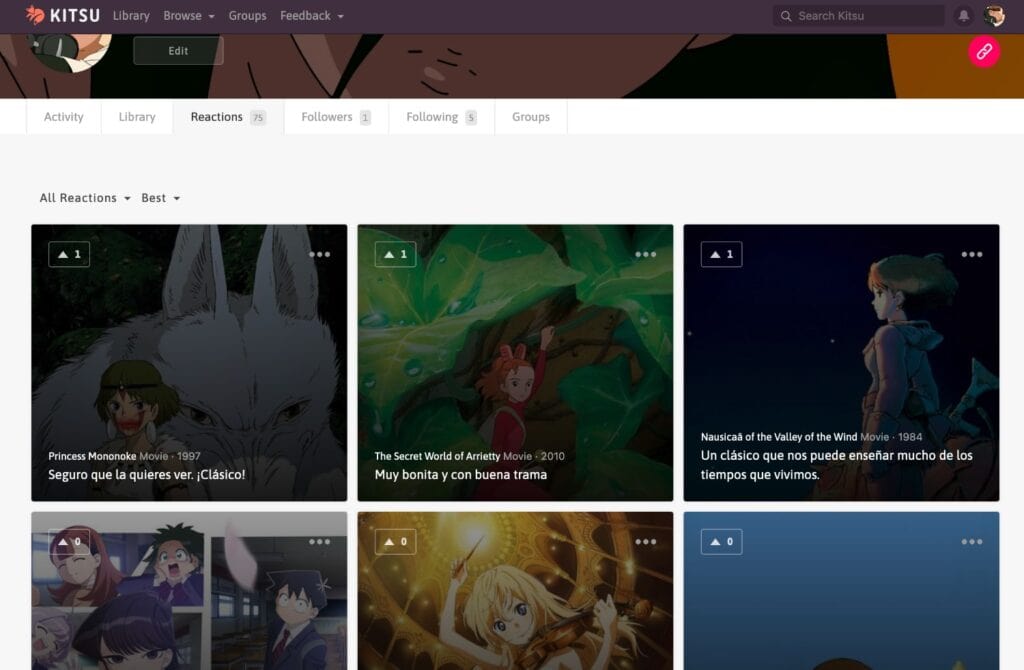Open the more options menu on Princess Mononoke reaction

[318, 254]
